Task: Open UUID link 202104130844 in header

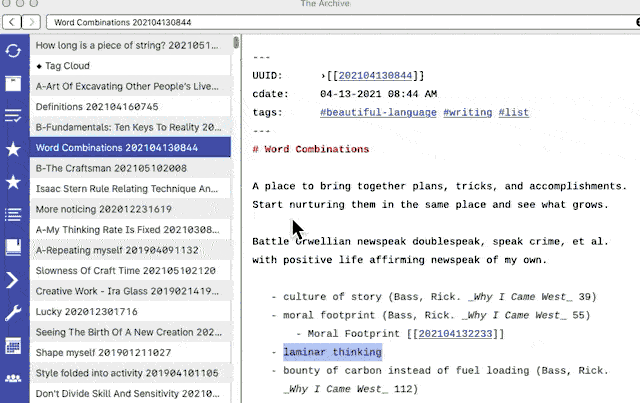Action: [x=375, y=76]
